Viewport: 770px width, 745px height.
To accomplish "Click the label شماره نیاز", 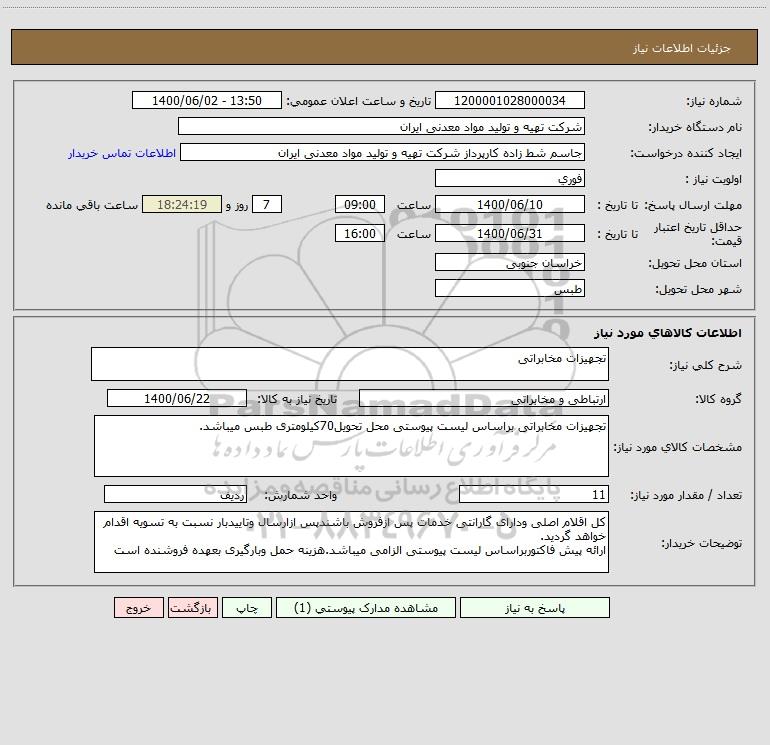I will click(714, 102).
